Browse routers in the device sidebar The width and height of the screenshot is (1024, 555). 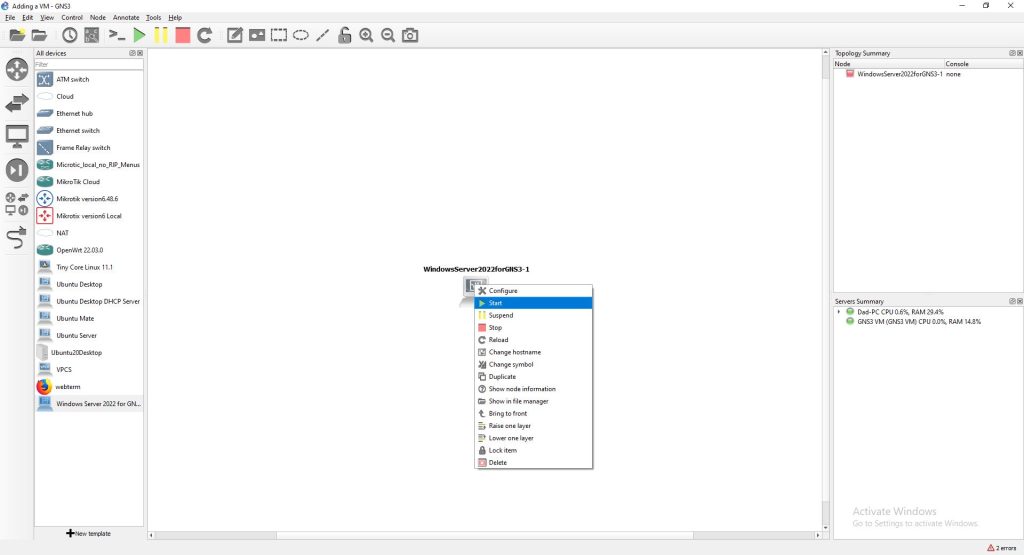point(17,69)
